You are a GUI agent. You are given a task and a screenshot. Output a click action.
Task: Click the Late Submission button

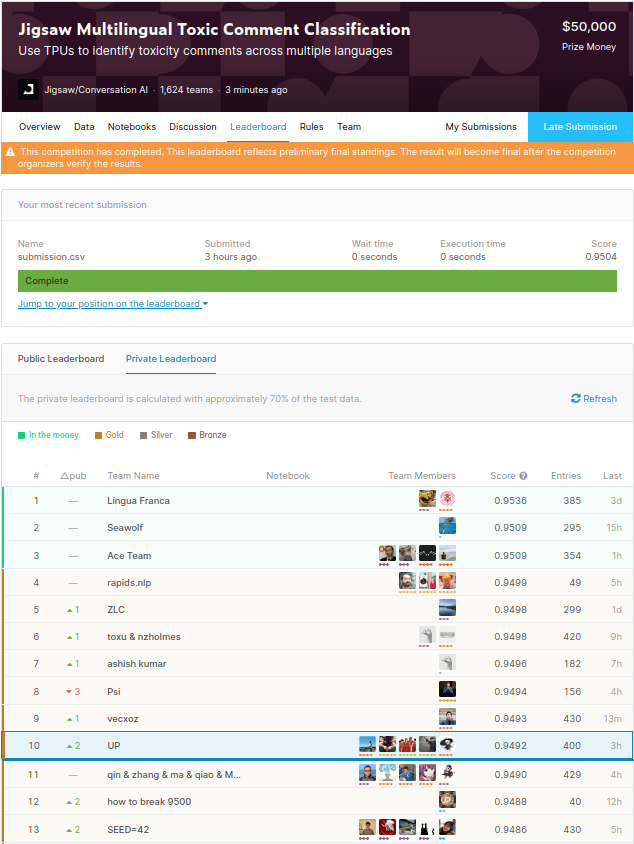coord(580,127)
